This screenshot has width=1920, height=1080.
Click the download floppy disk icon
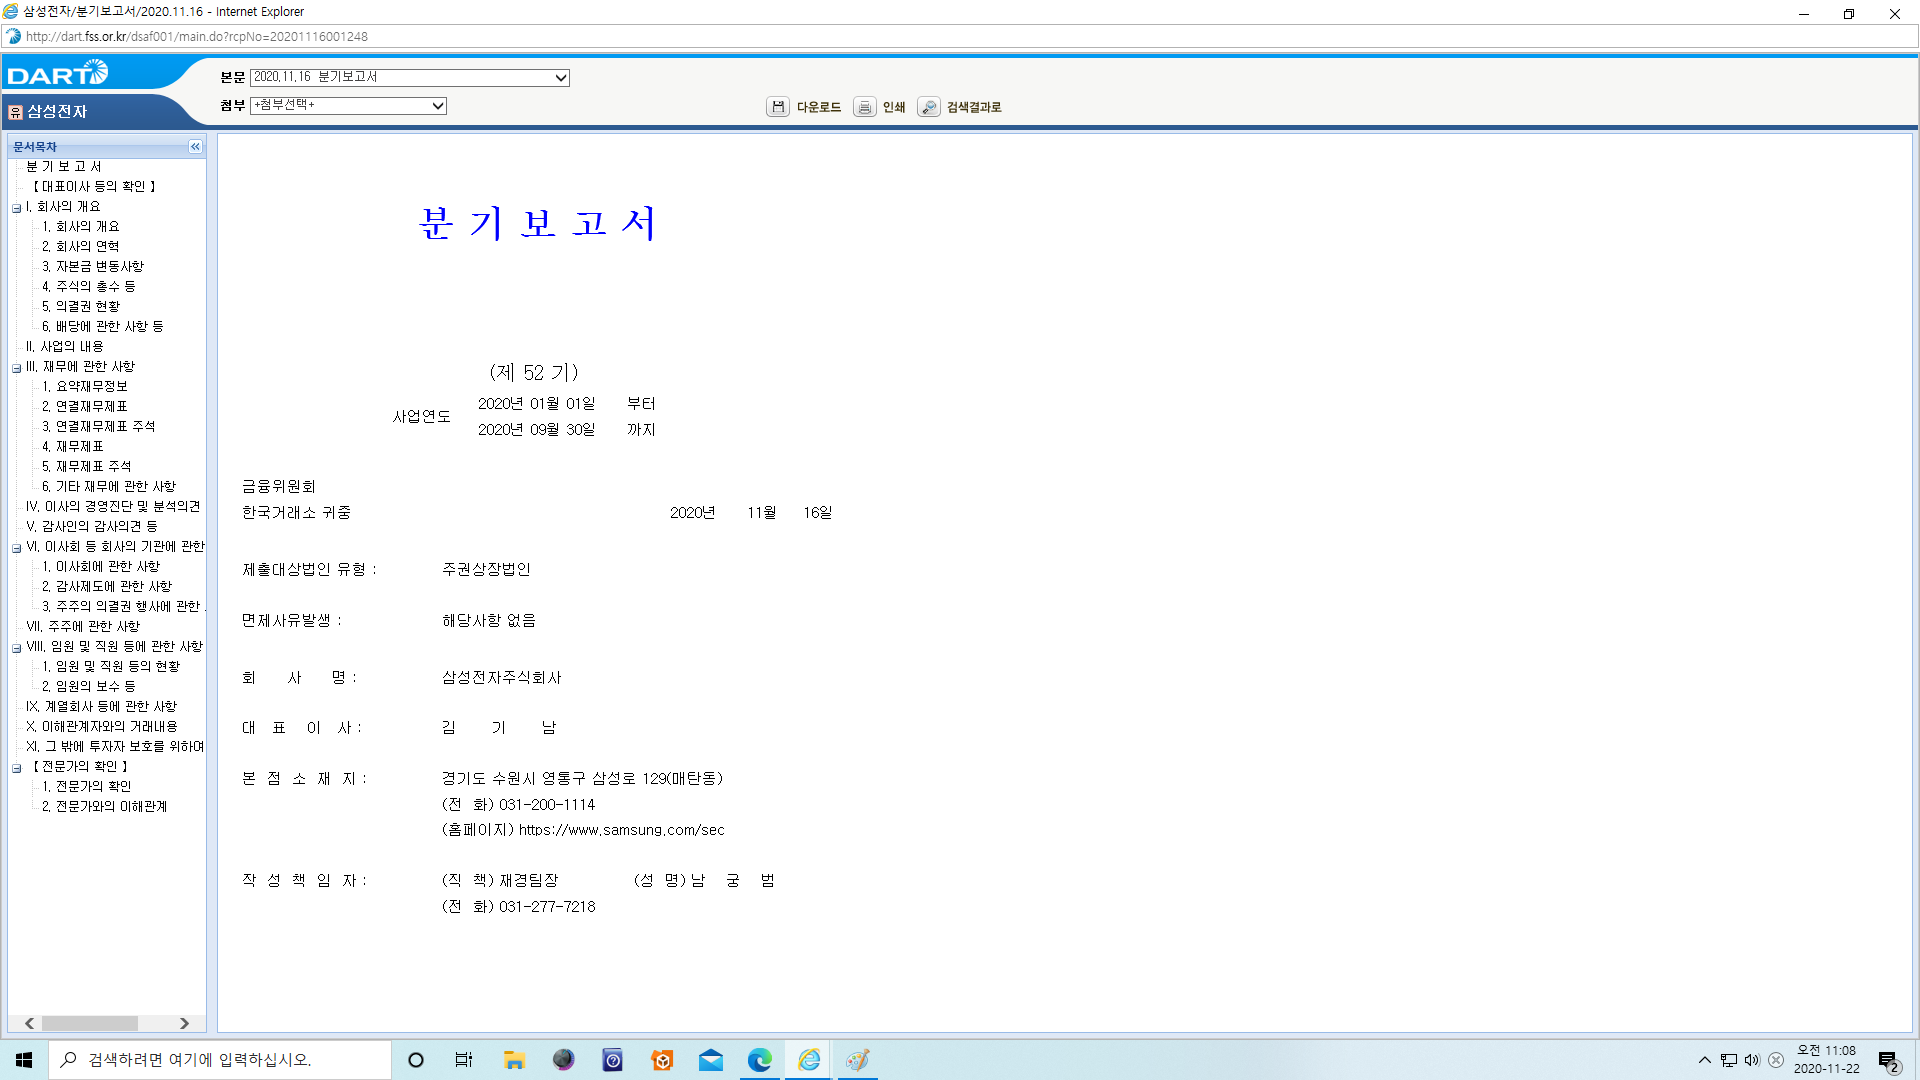pyautogui.click(x=778, y=107)
